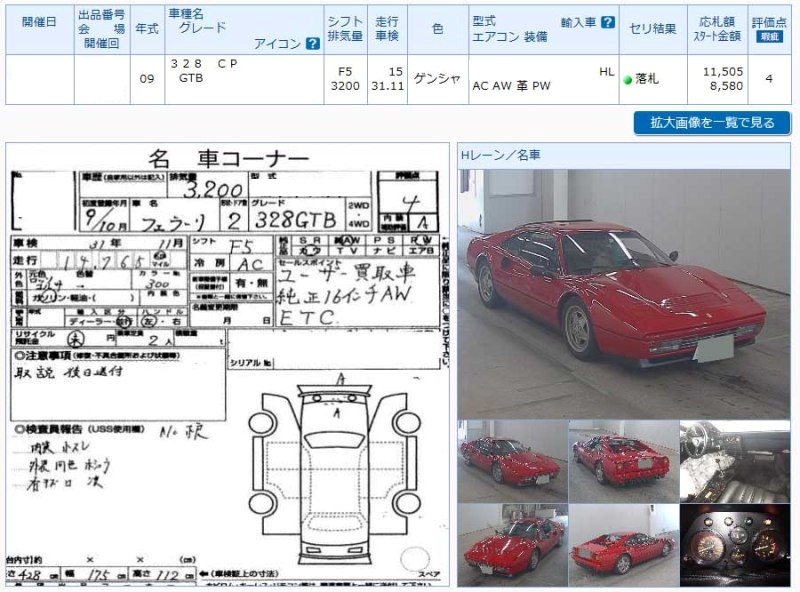Click the GTB grade text
800x592 pixels.
point(191,79)
